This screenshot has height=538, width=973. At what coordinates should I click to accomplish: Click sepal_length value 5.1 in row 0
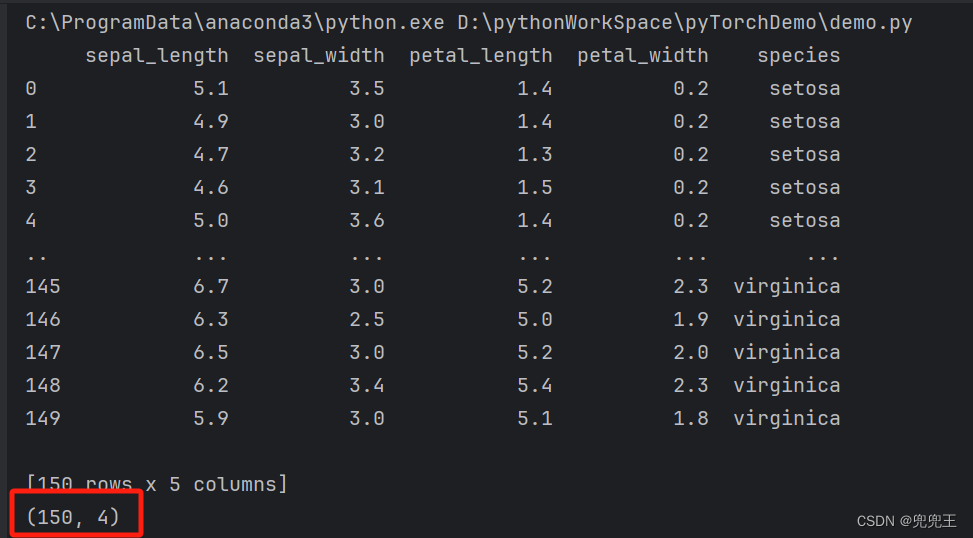coord(211,89)
